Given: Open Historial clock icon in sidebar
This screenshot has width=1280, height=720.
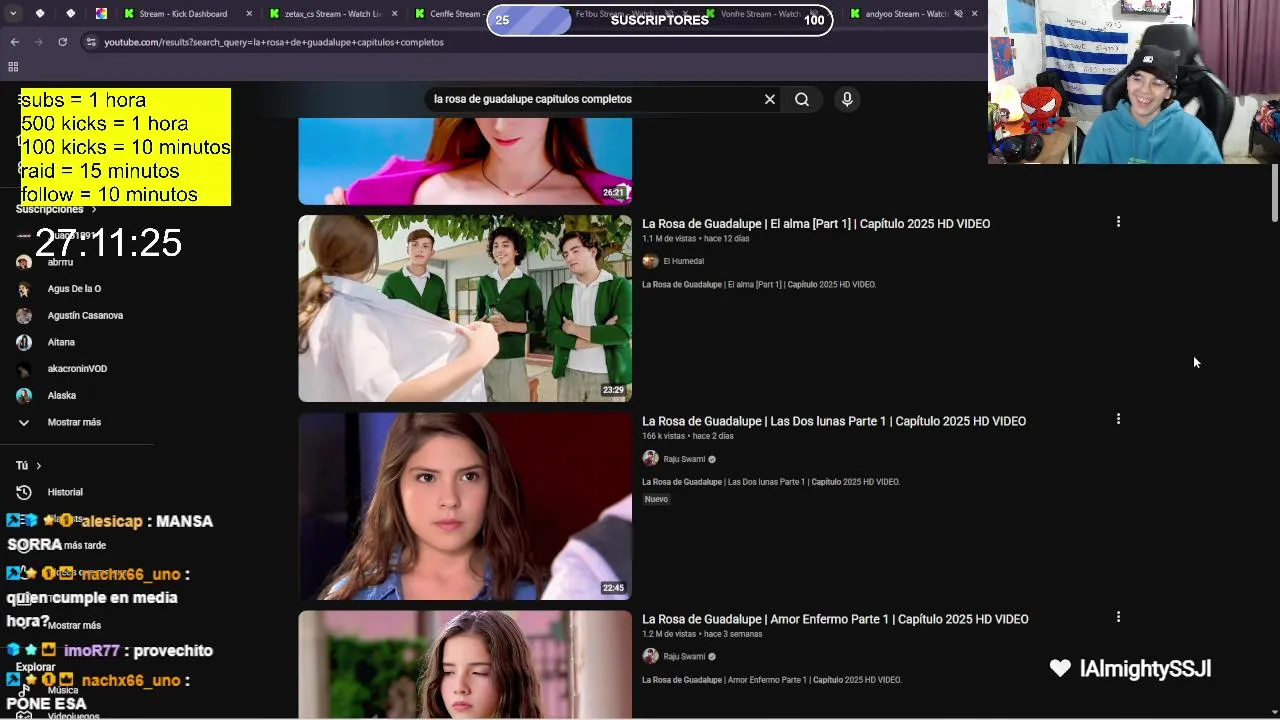Looking at the screenshot, I should [24, 492].
